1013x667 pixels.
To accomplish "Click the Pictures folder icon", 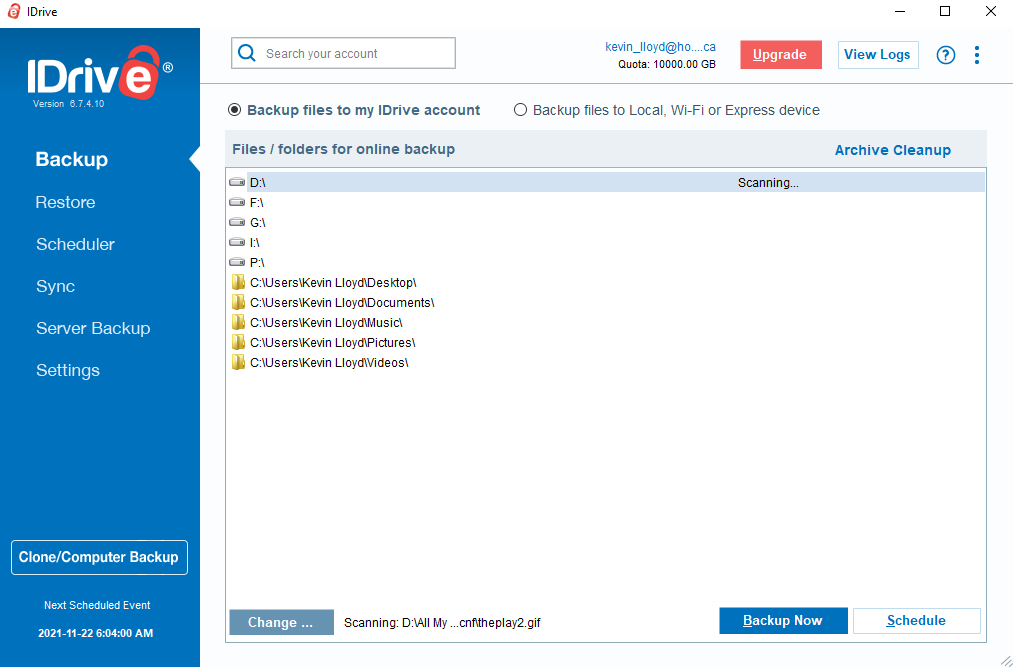I will click(x=238, y=343).
